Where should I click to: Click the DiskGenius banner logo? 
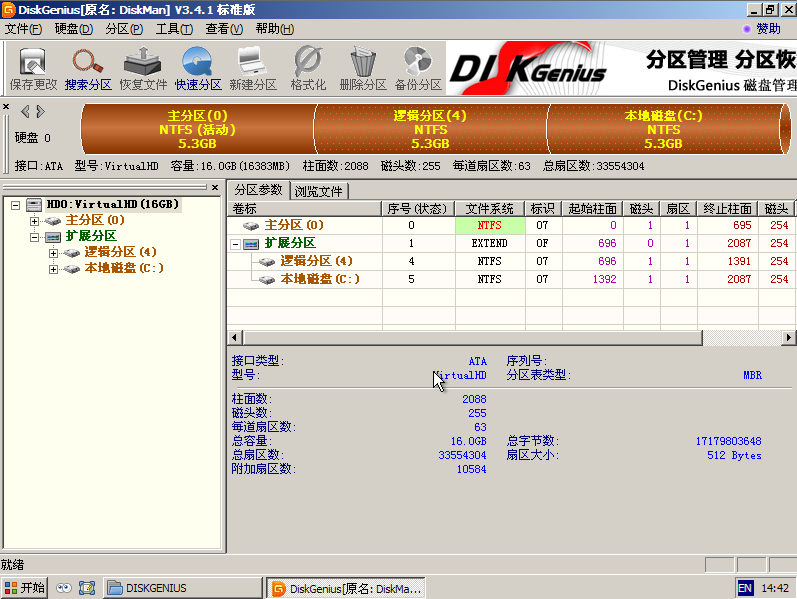pyautogui.click(x=529, y=70)
